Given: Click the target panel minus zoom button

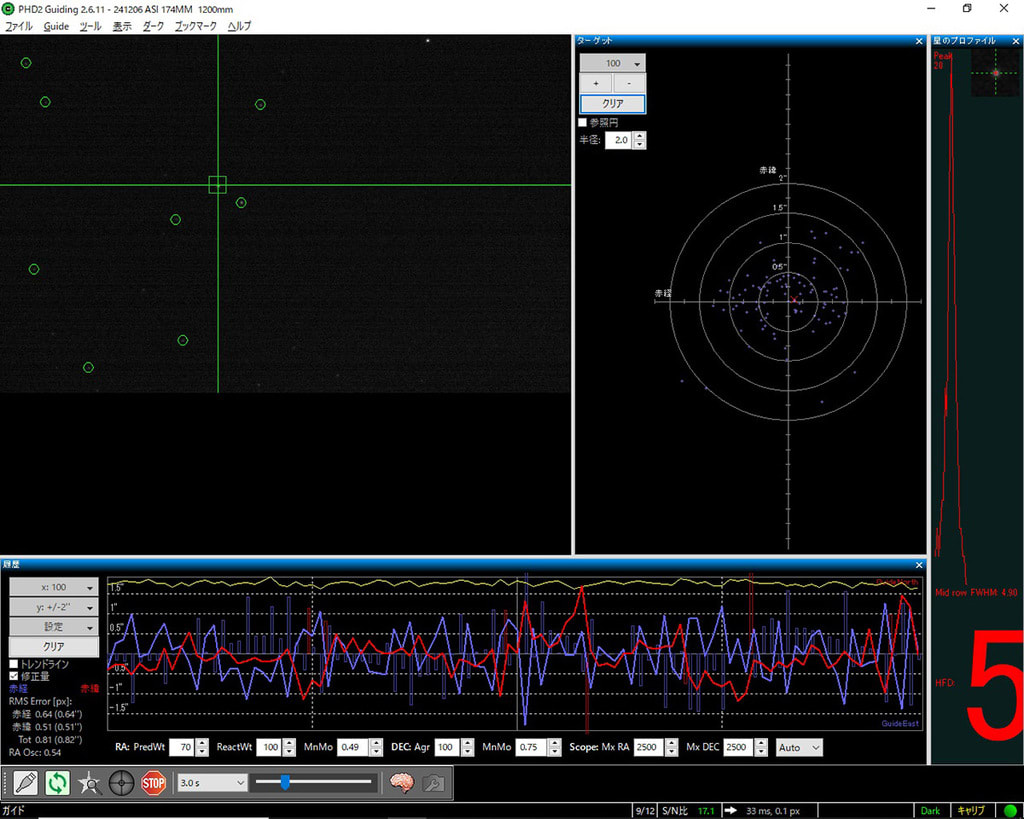Looking at the screenshot, I should click(629, 83).
